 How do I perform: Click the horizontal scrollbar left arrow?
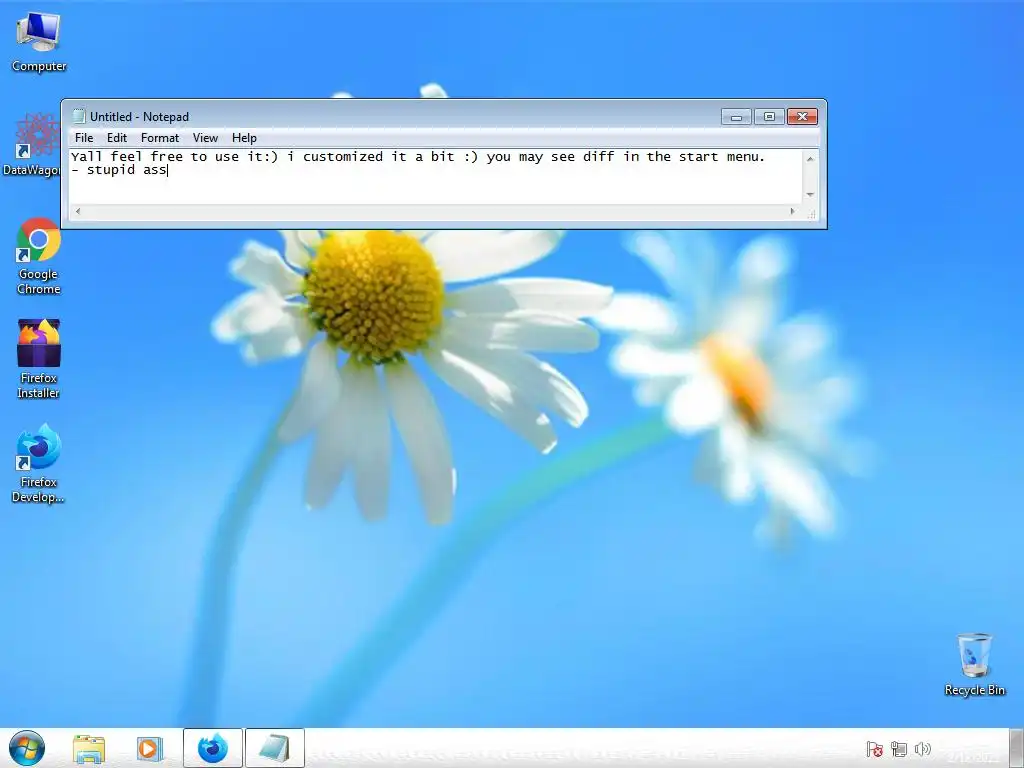point(78,211)
